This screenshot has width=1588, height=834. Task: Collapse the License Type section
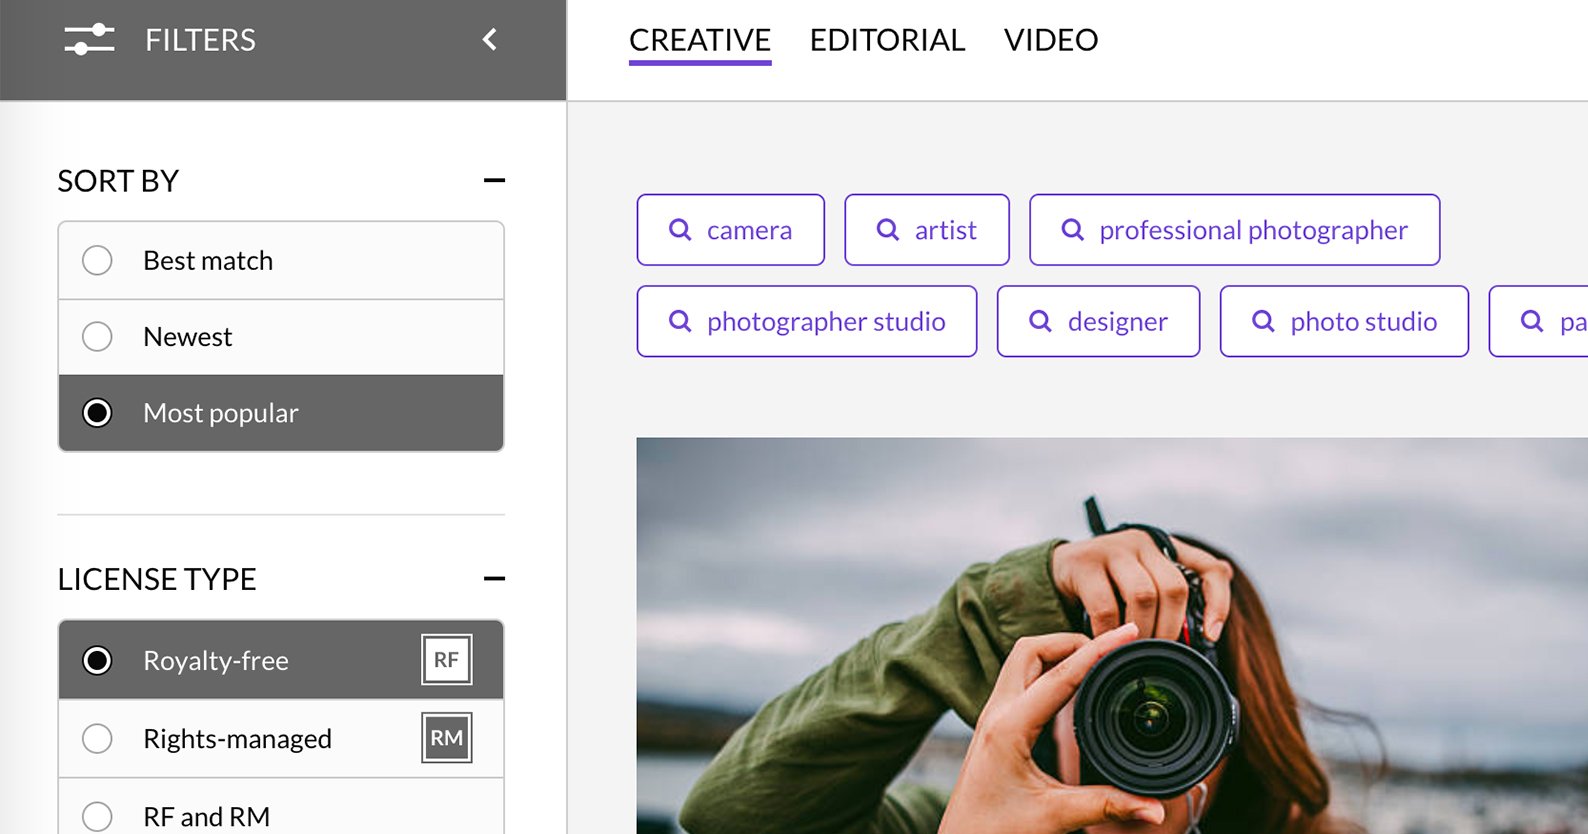pyautogui.click(x=494, y=579)
